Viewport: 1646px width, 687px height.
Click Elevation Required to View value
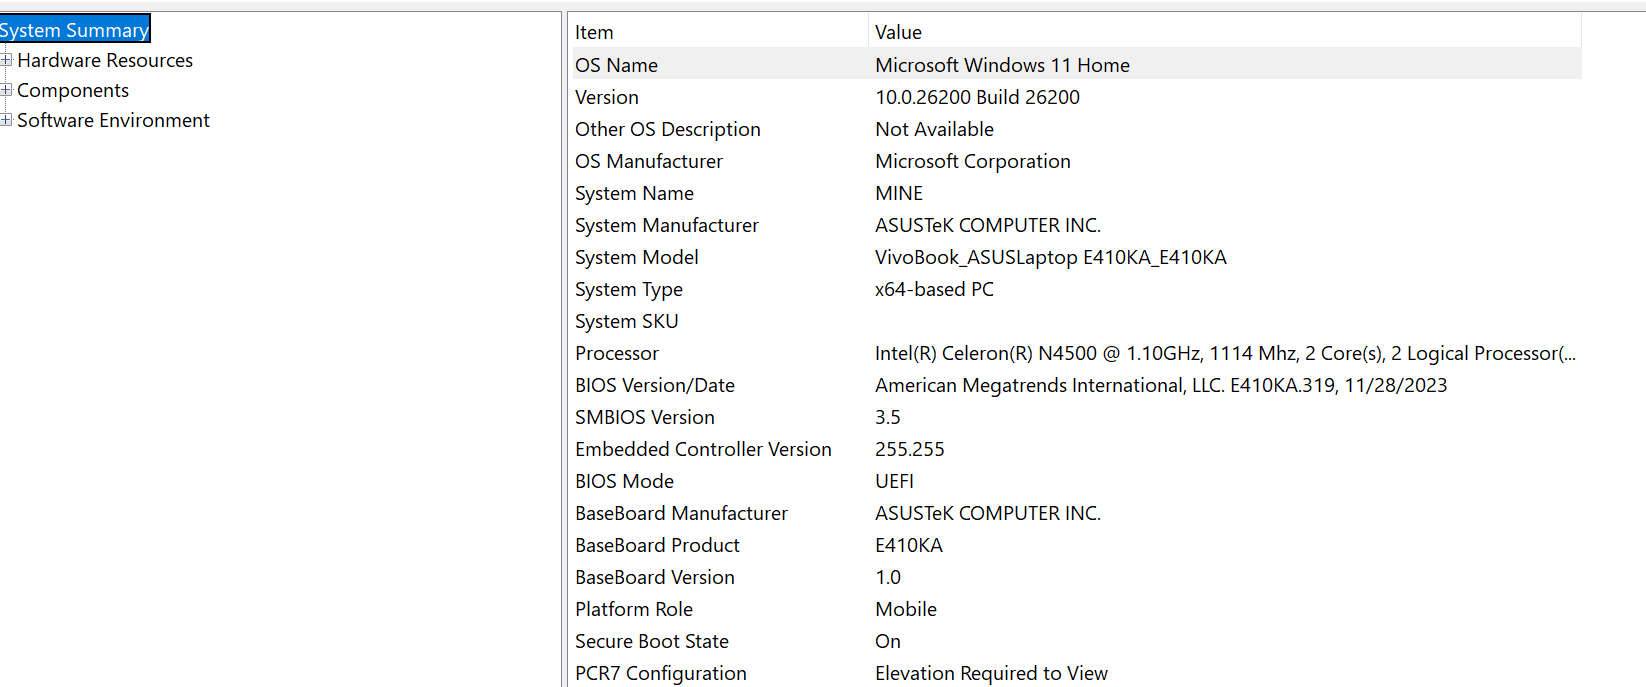992,673
